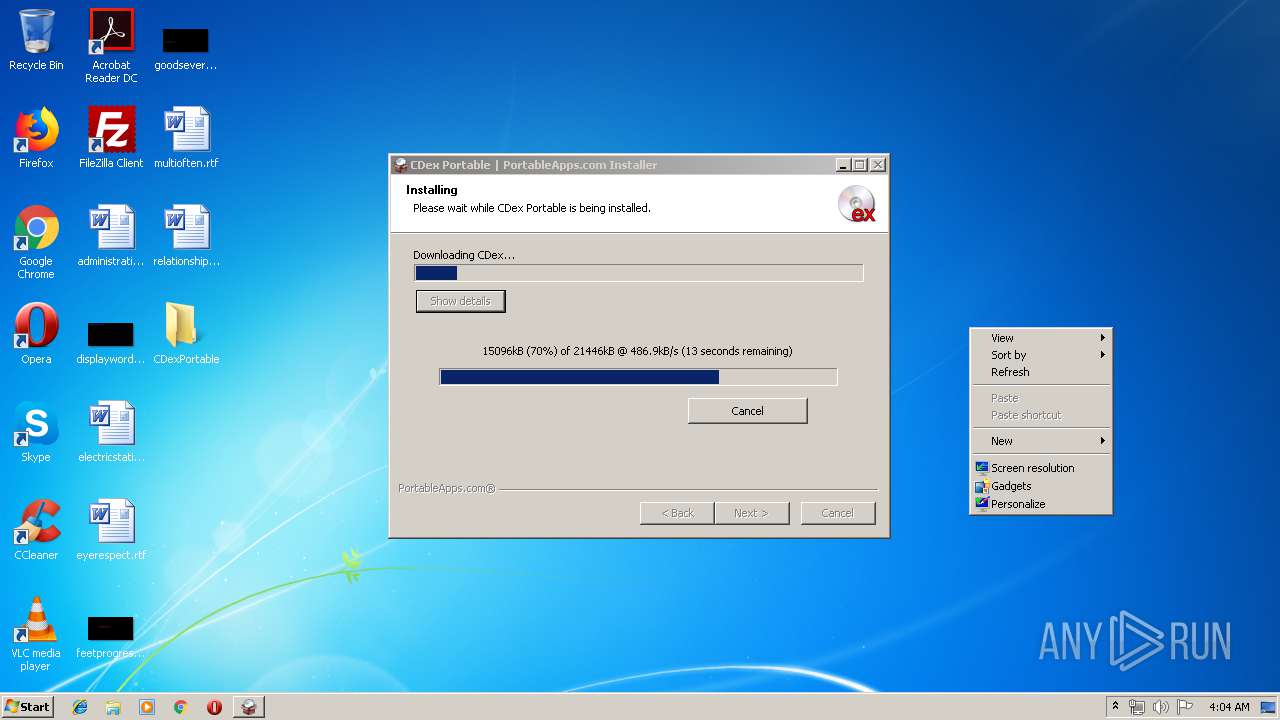Select the Acrobat Reader DC shortcut

click(x=111, y=46)
